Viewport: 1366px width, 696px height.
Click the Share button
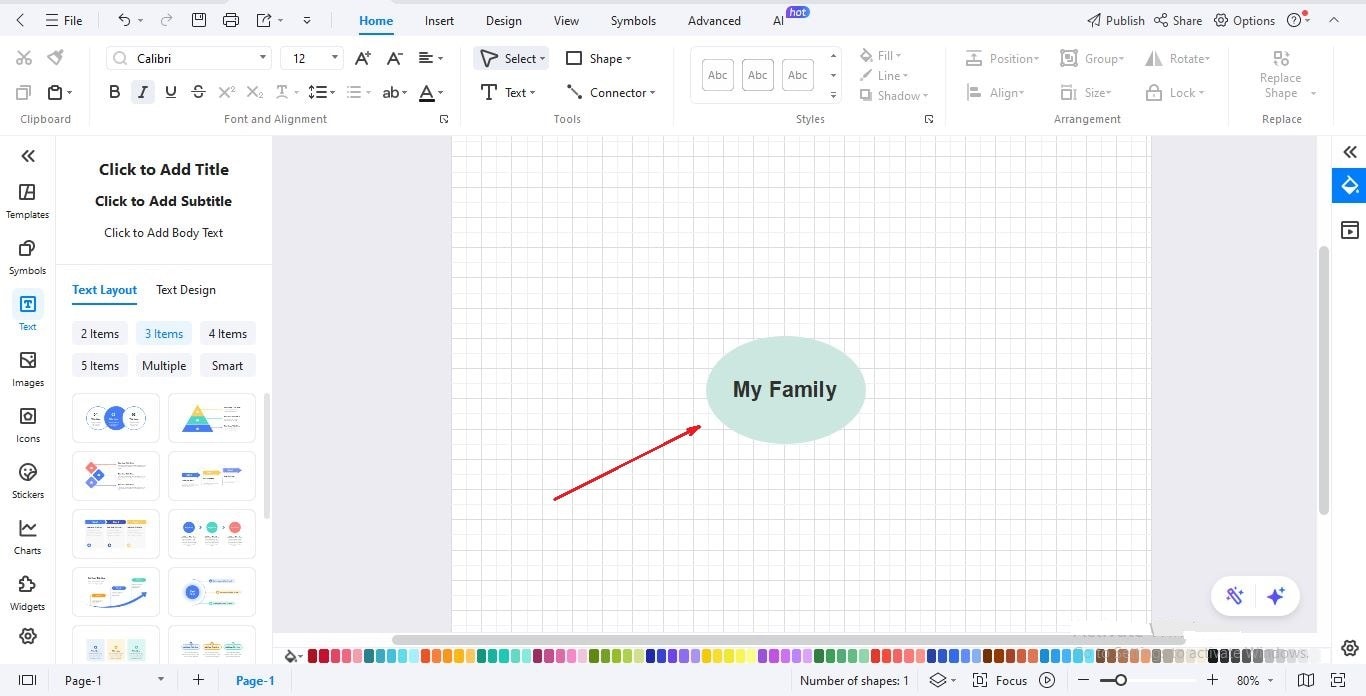point(1178,20)
